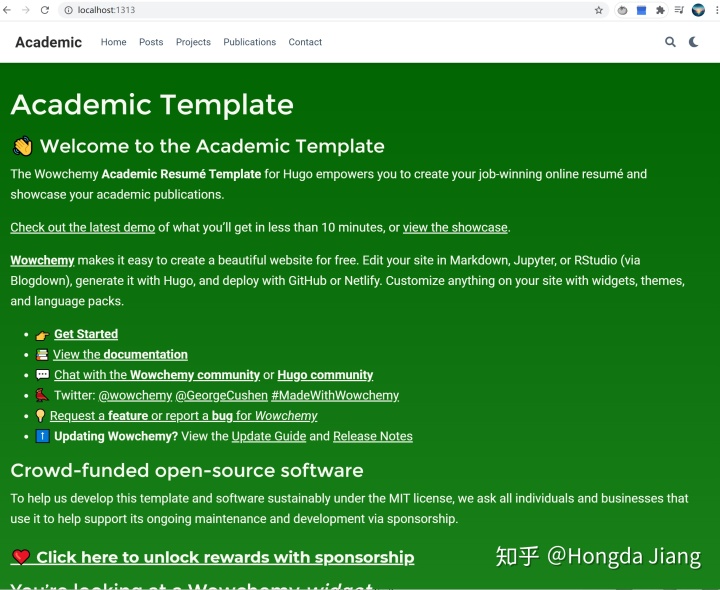Bookmark this page with the star icon
Viewport: 720px width, 590px height.
coord(598,10)
